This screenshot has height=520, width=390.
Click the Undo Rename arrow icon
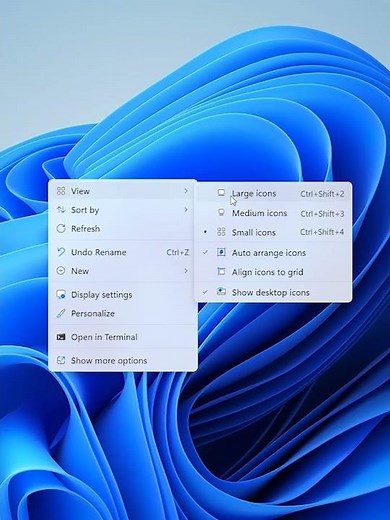tap(61, 252)
